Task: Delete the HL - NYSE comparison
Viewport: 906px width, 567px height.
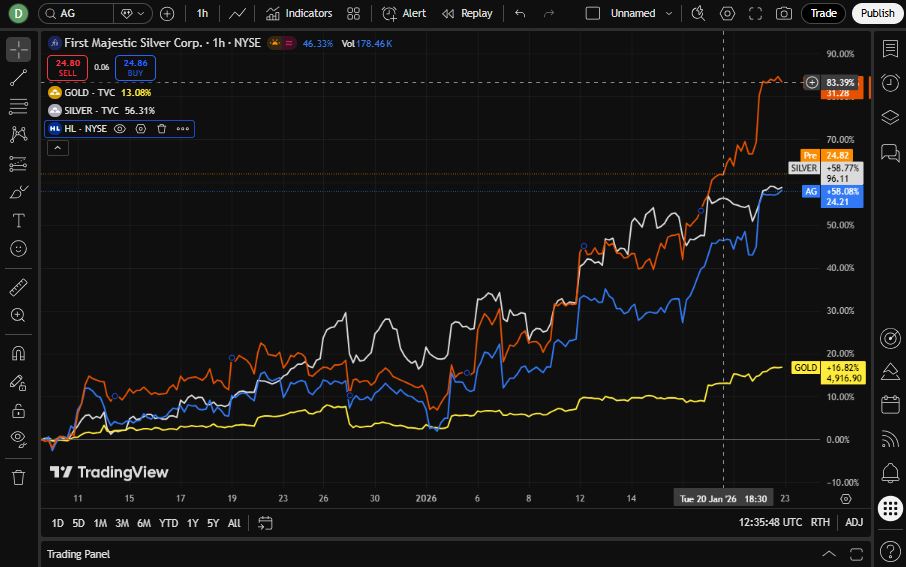Action: (x=162, y=129)
